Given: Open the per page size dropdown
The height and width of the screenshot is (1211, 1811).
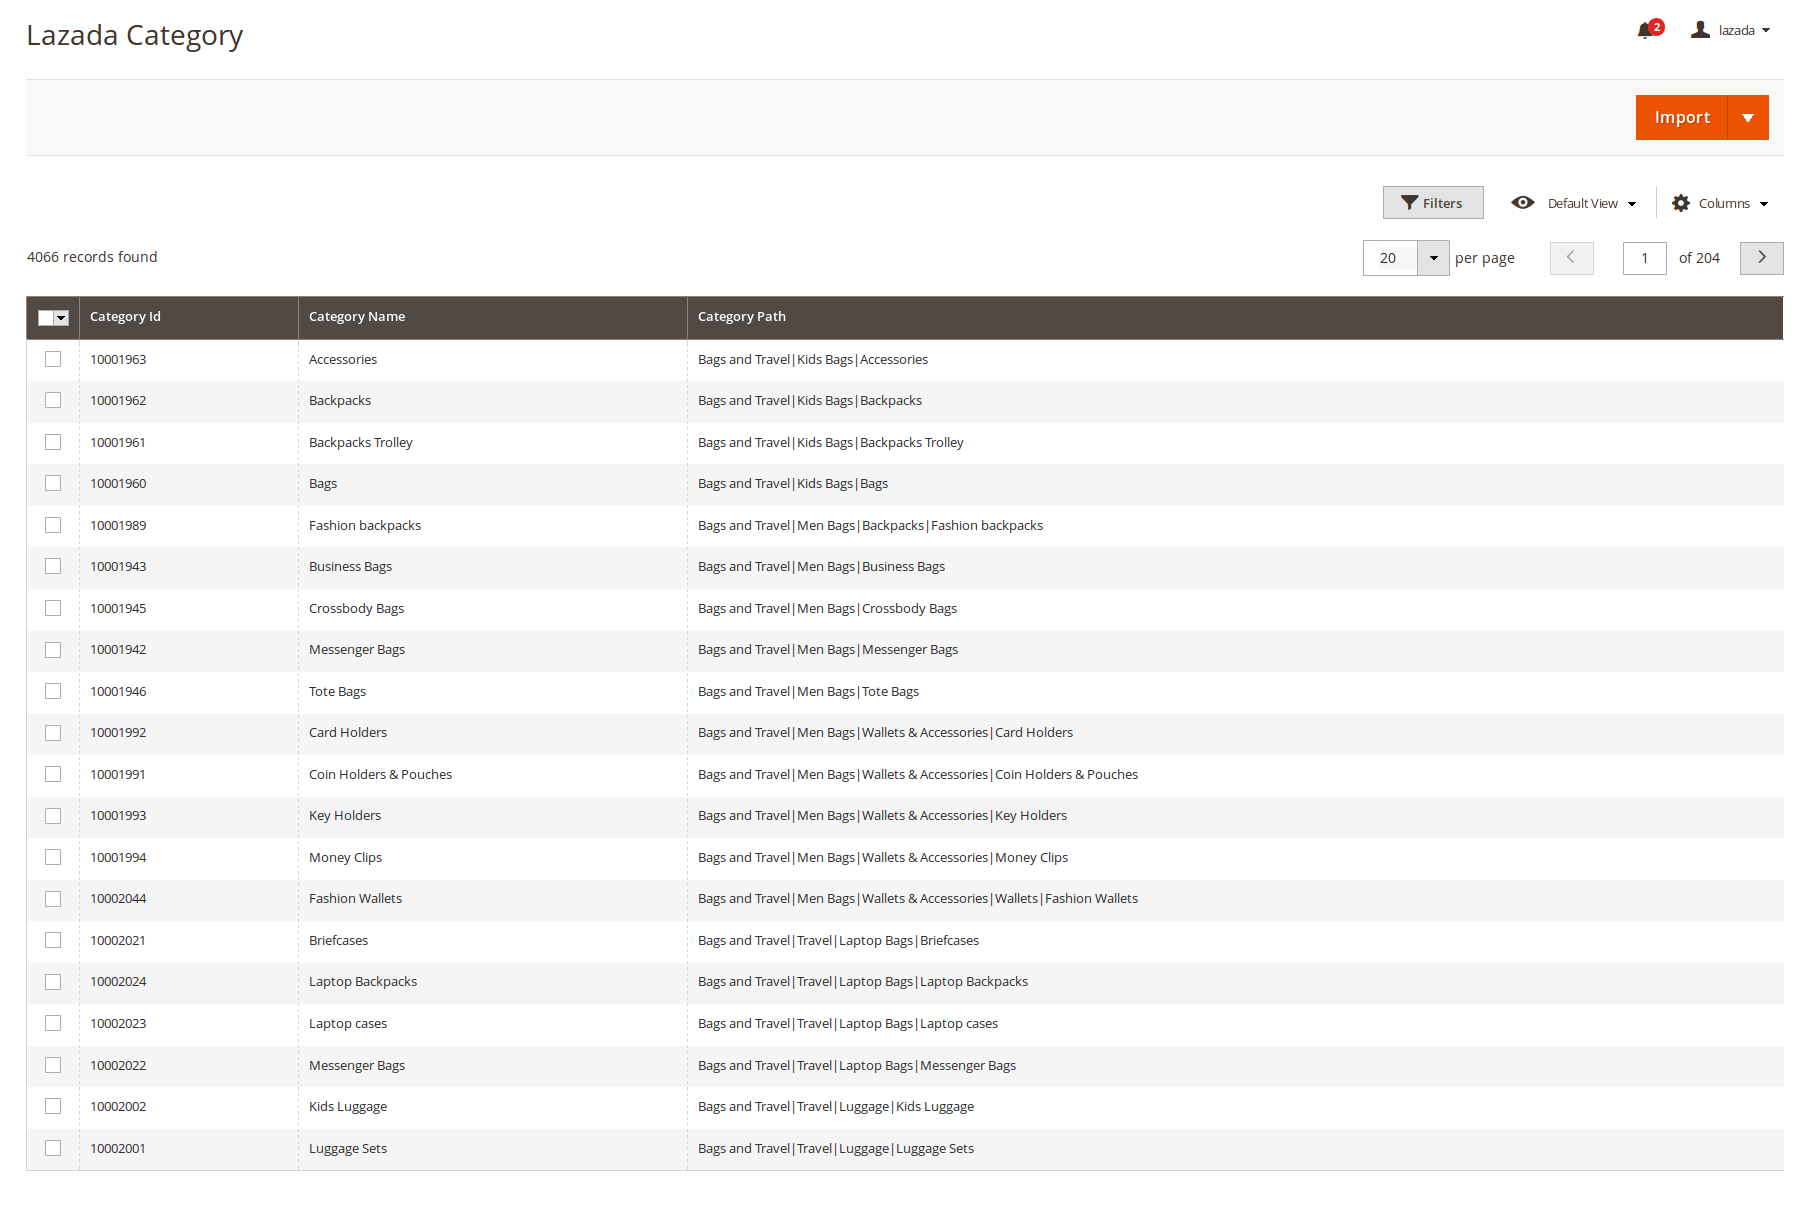Looking at the screenshot, I should pyautogui.click(x=1433, y=258).
